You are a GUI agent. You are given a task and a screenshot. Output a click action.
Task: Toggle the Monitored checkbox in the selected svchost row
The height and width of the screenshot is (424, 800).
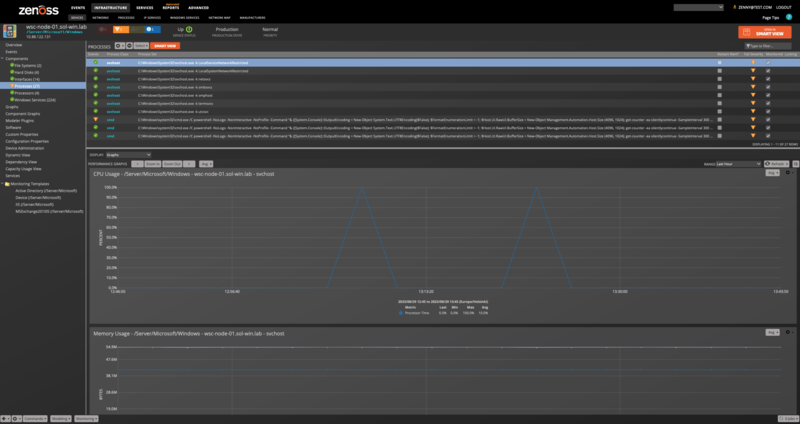(x=768, y=63)
